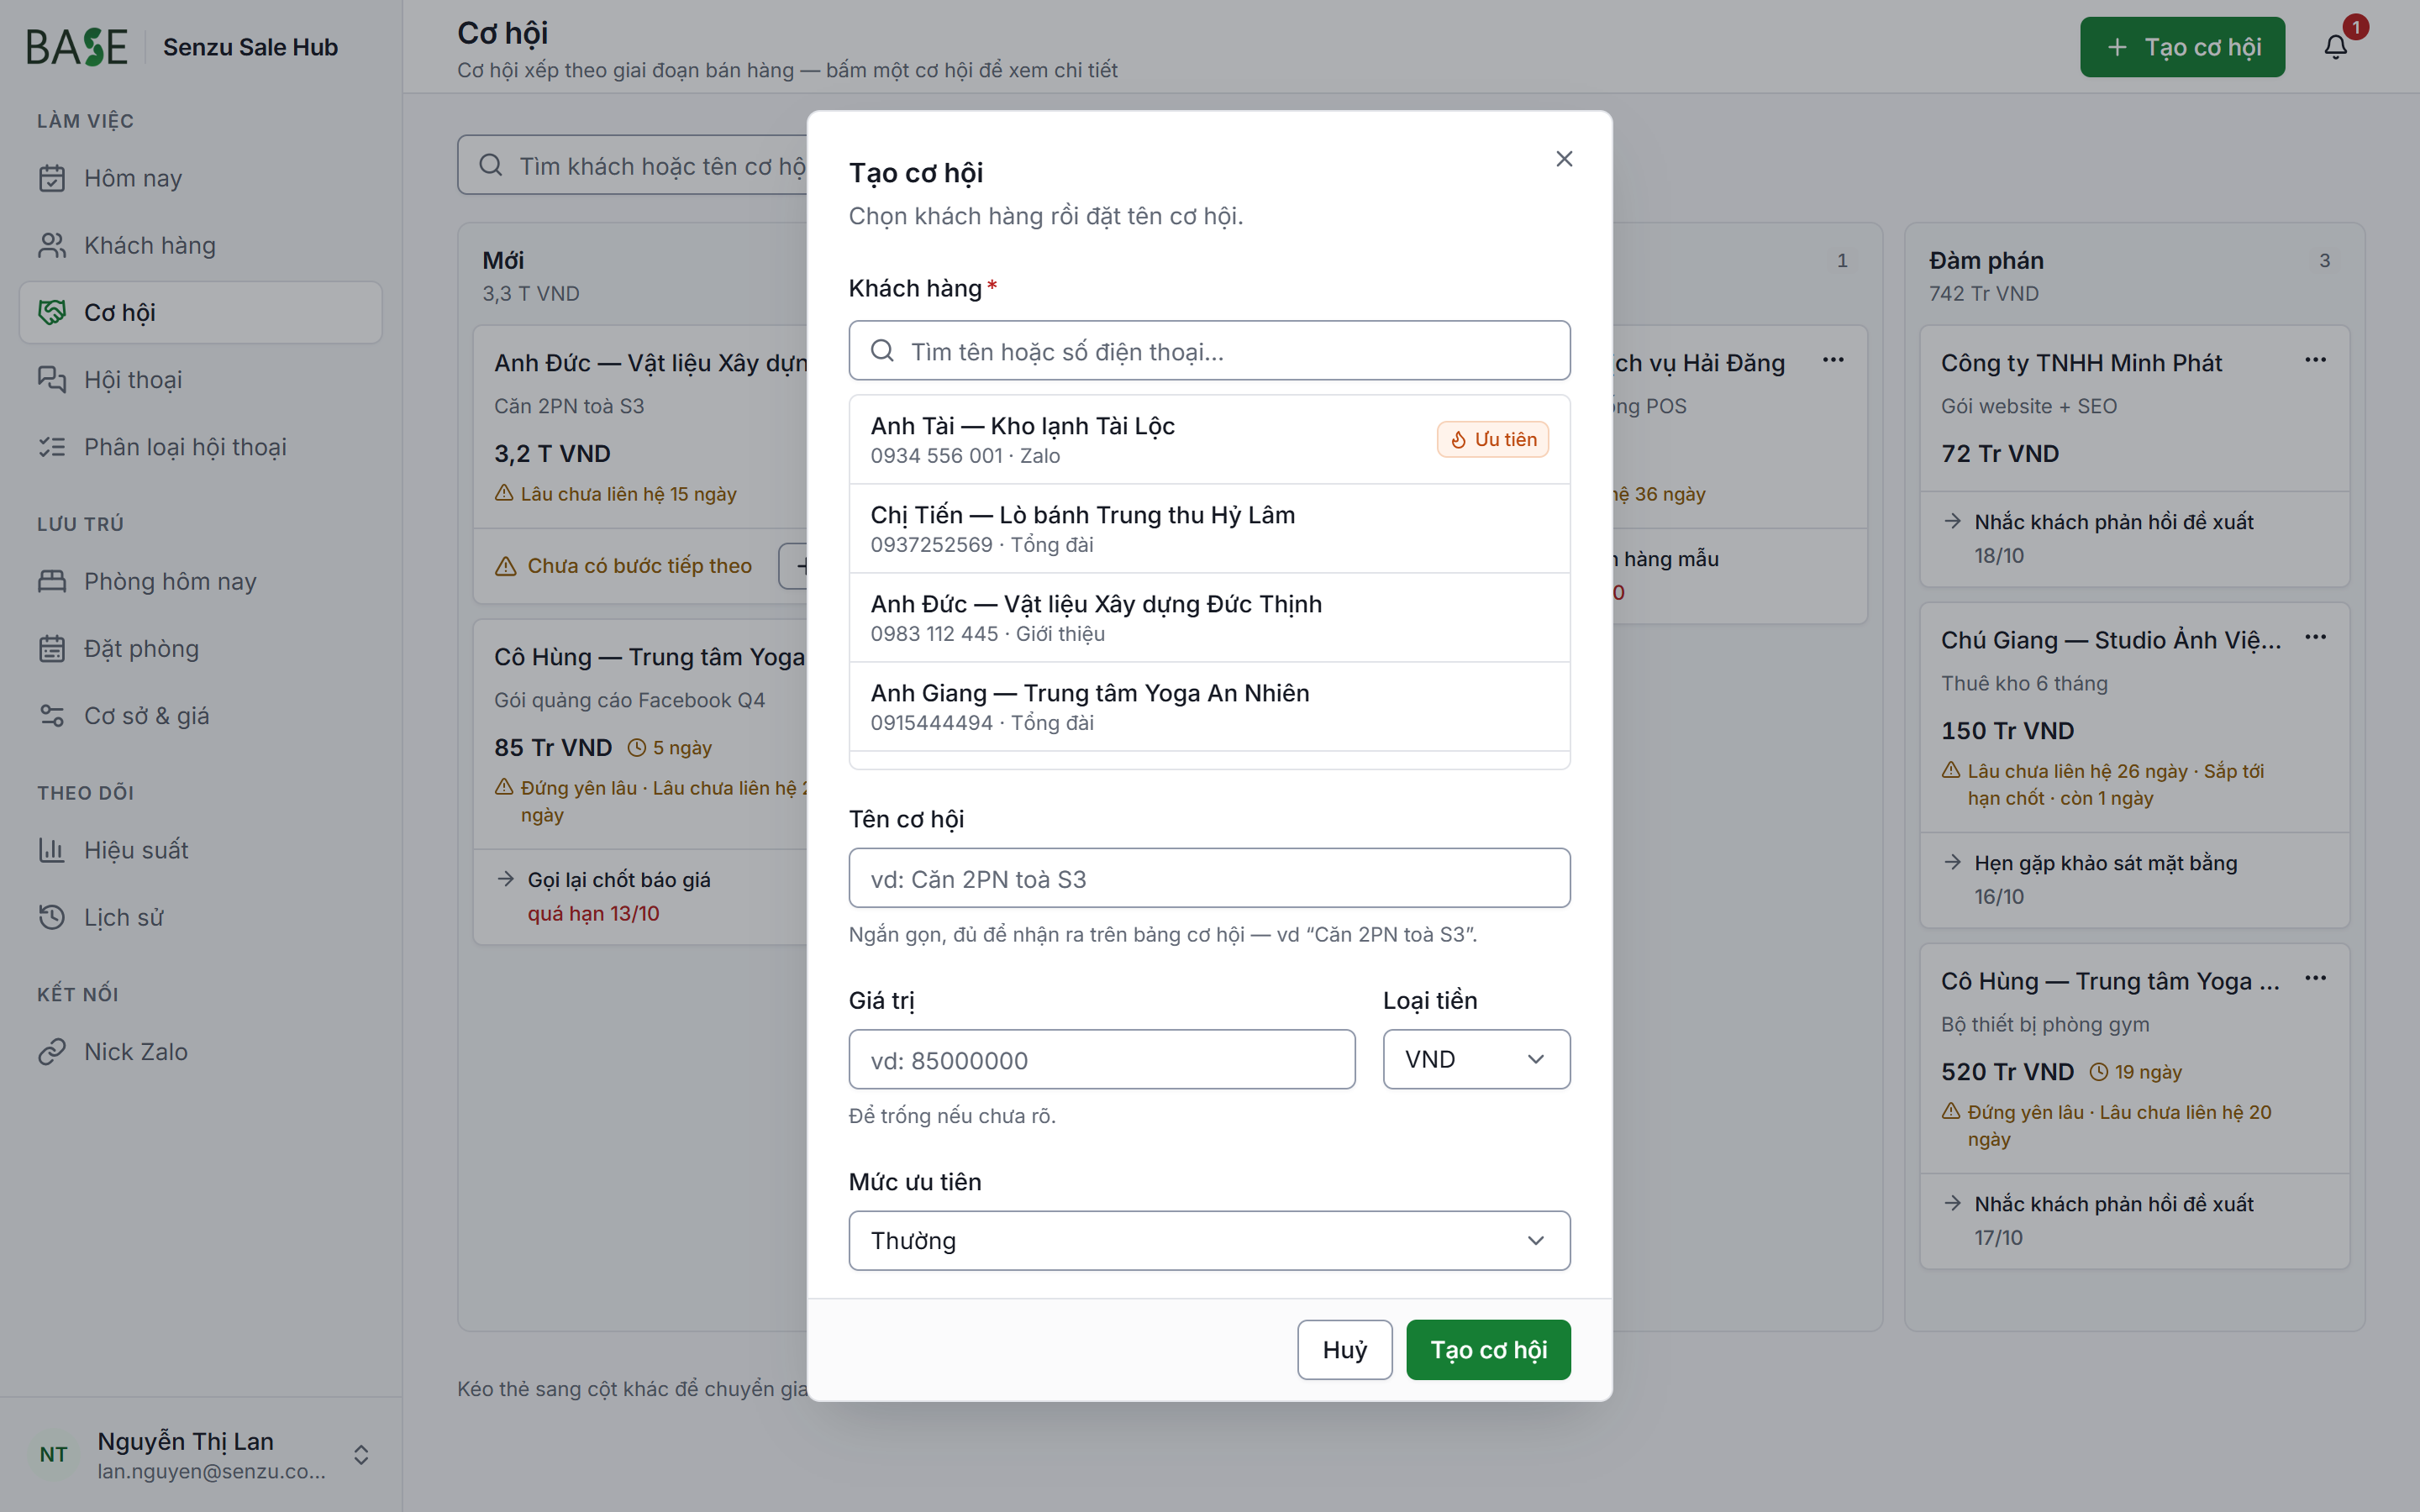Click the Giá trị amount input field
2420x1512 pixels.
pyautogui.click(x=1102, y=1060)
